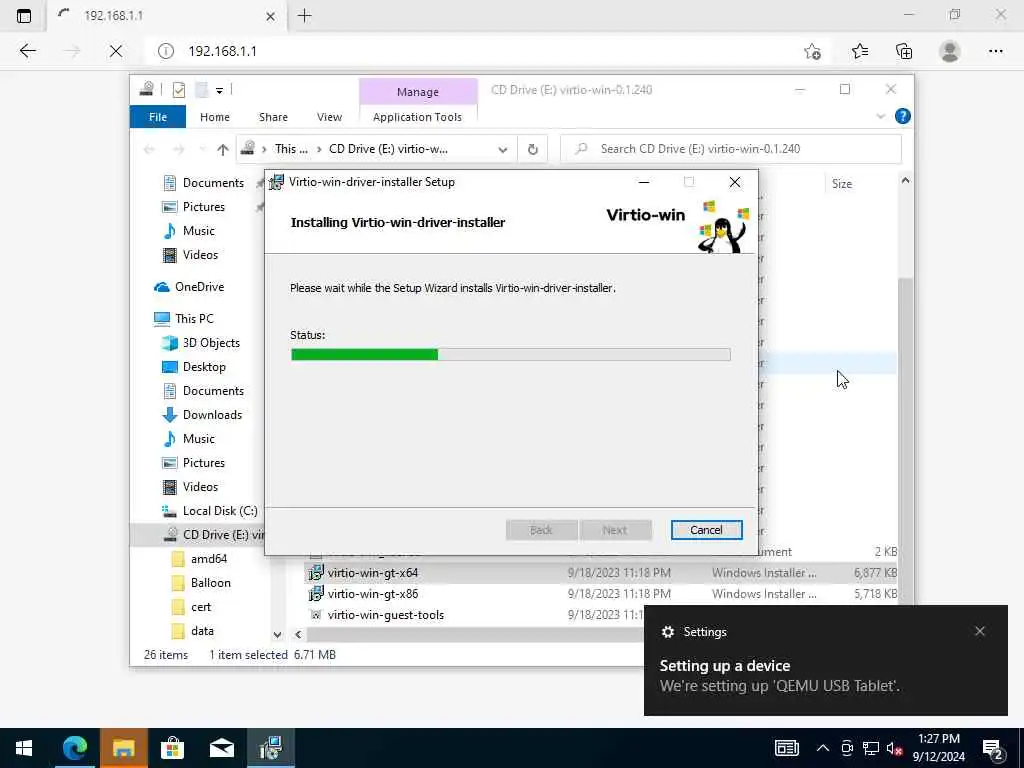Select Music under Quick access

click(x=199, y=231)
